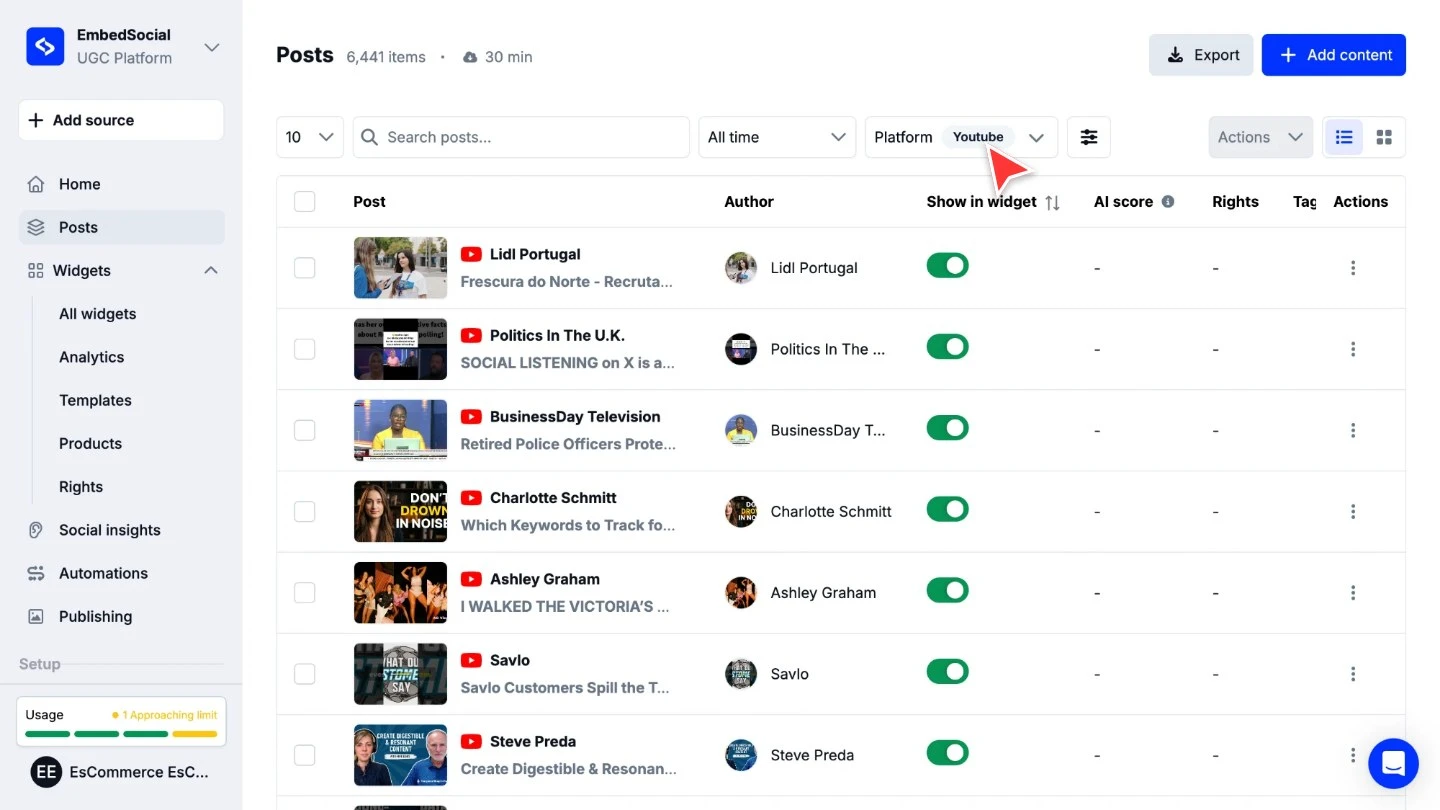Open the Platform filter dropdown

click(961, 137)
